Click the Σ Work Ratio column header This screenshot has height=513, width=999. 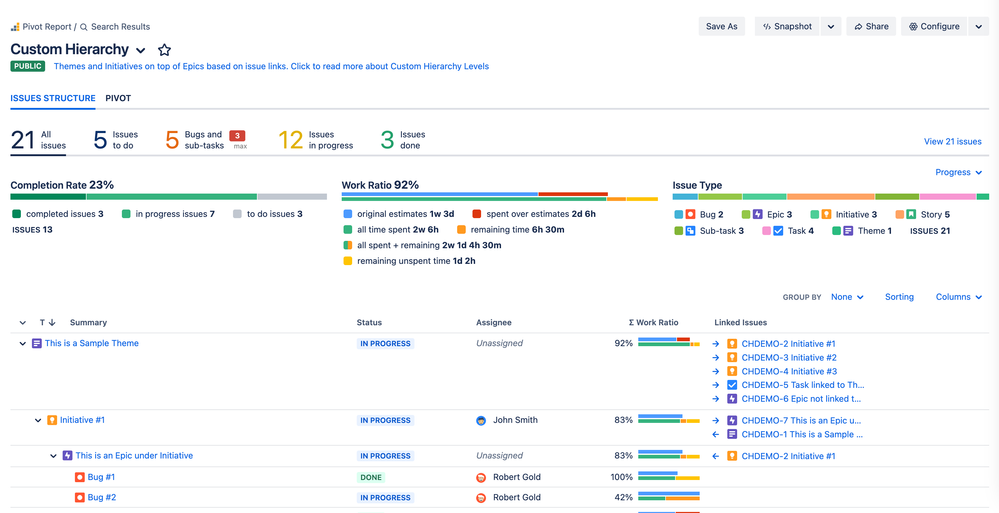click(x=653, y=322)
